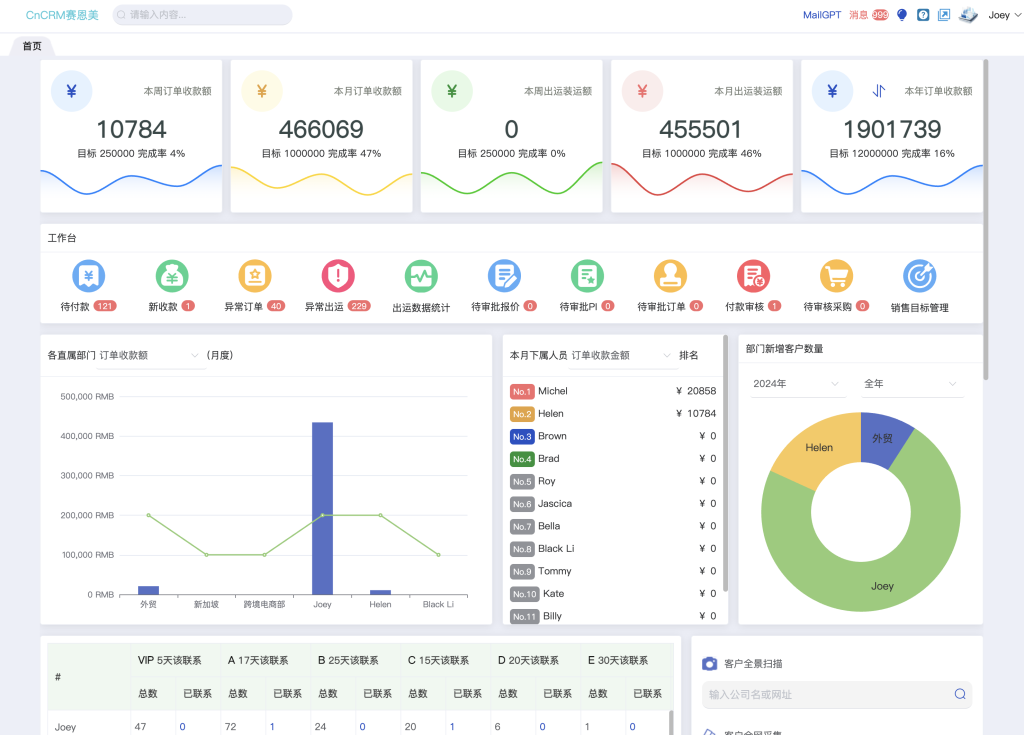Viewport: 1024px width, 735px height.
Task: Open the 新收款 new receipt icon
Action: click(172, 276)
